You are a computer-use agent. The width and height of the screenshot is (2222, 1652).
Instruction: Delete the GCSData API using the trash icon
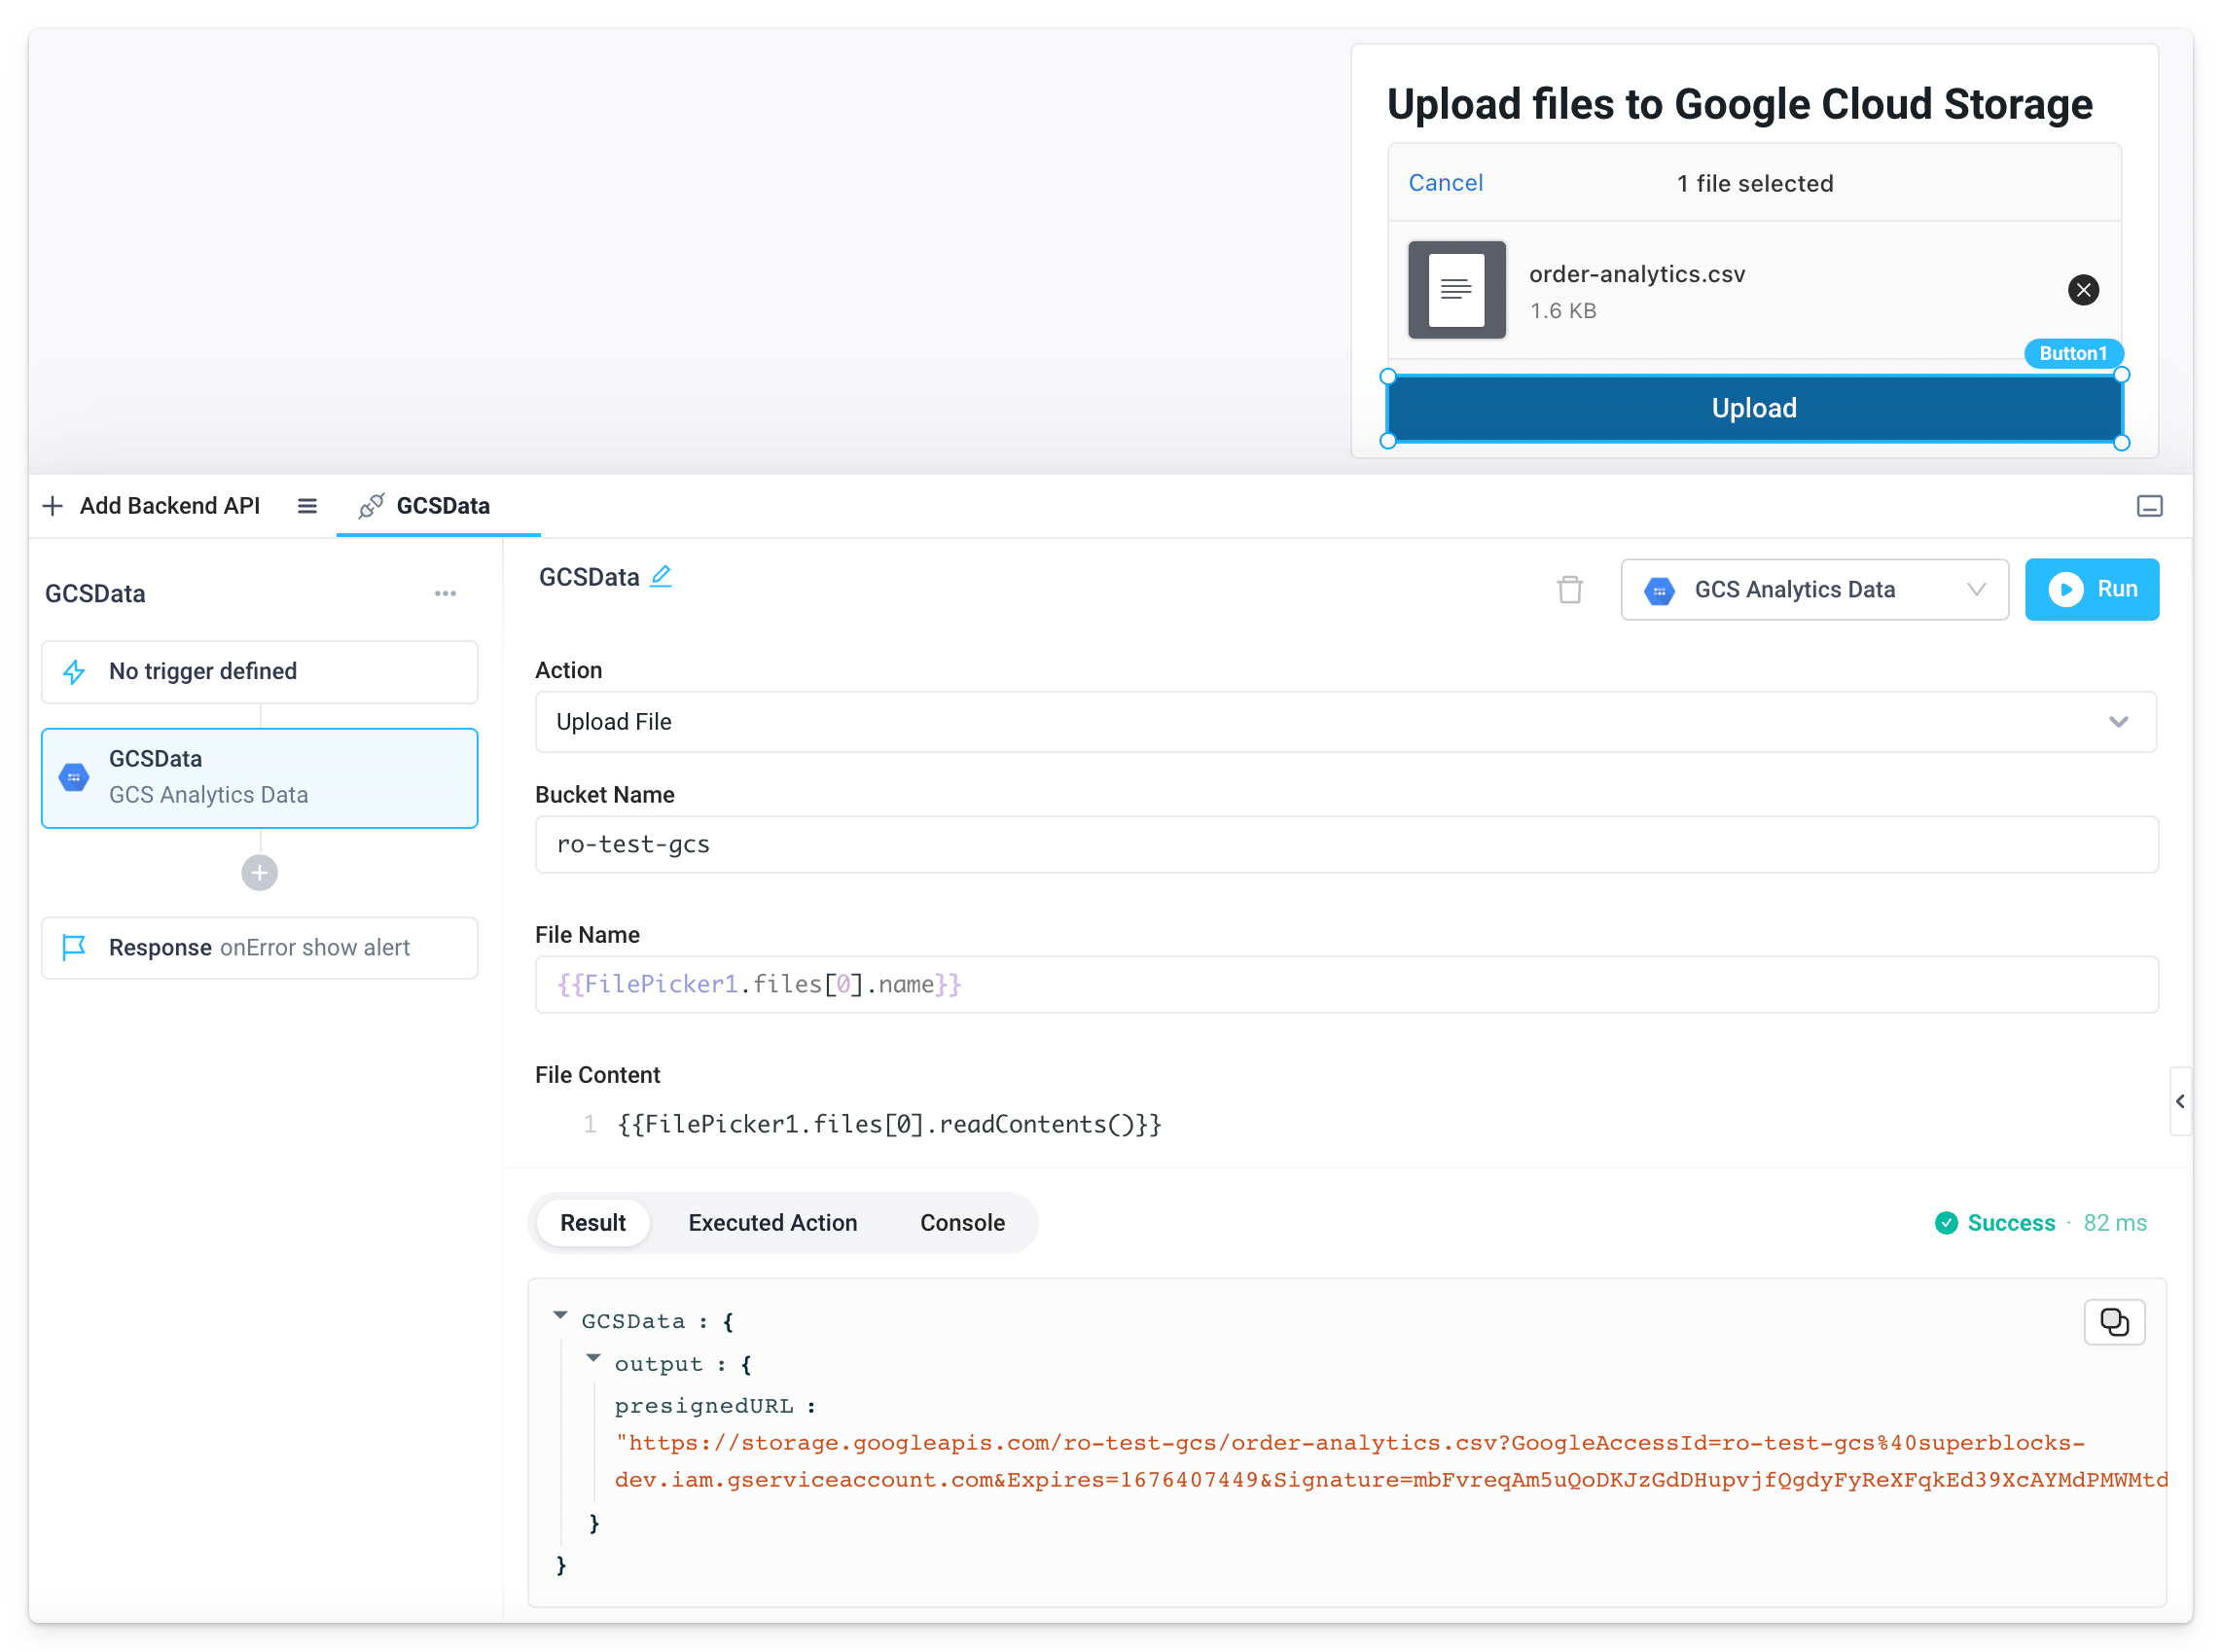point(1569,590)
